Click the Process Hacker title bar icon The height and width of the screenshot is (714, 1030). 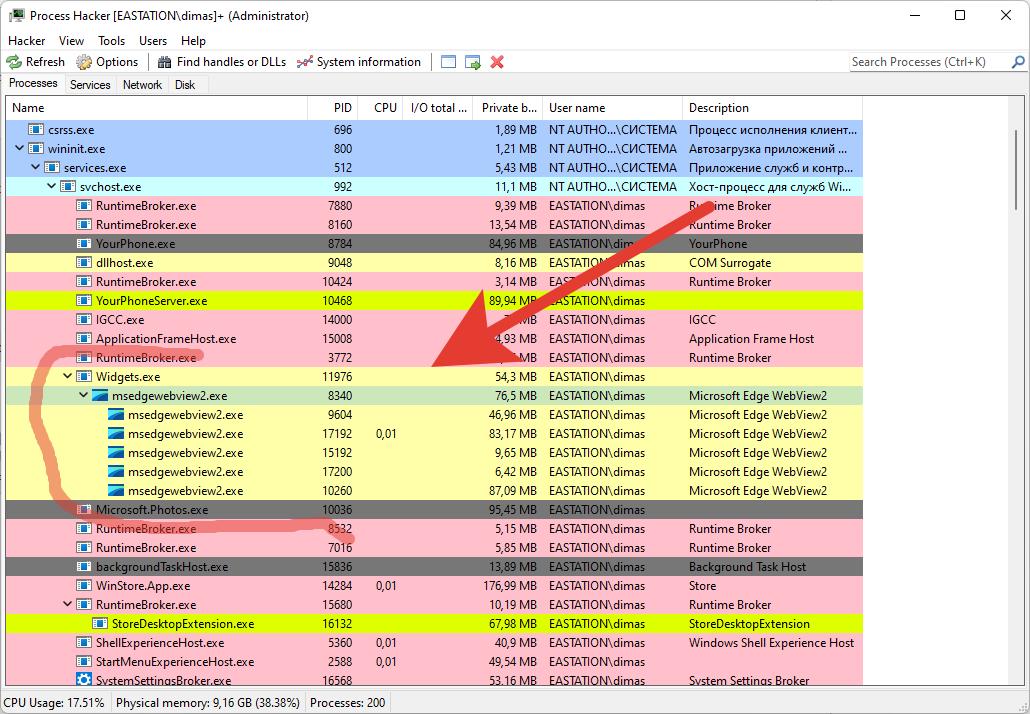(16, 15)
